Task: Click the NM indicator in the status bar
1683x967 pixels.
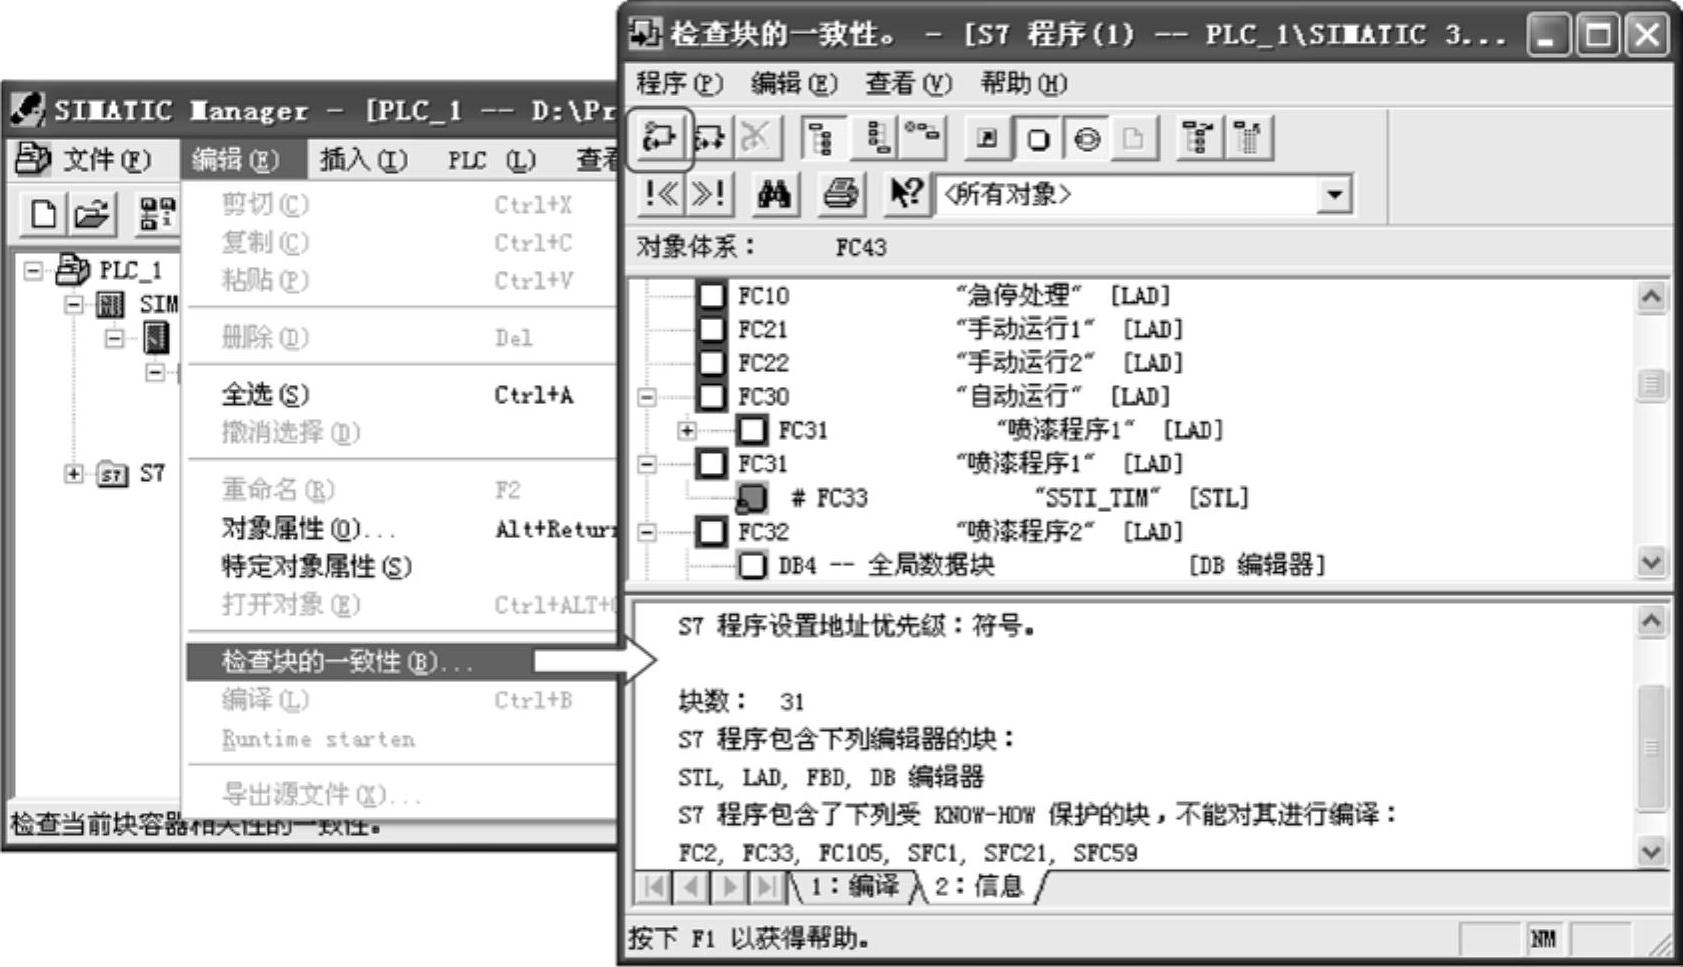Action: 1544,939
